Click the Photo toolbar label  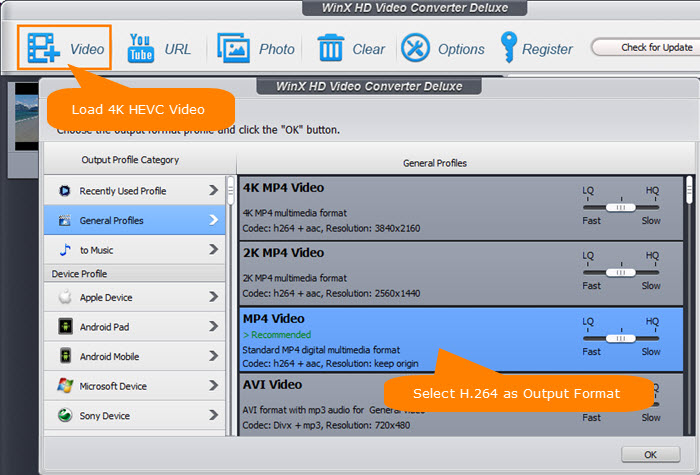point(277,49)
